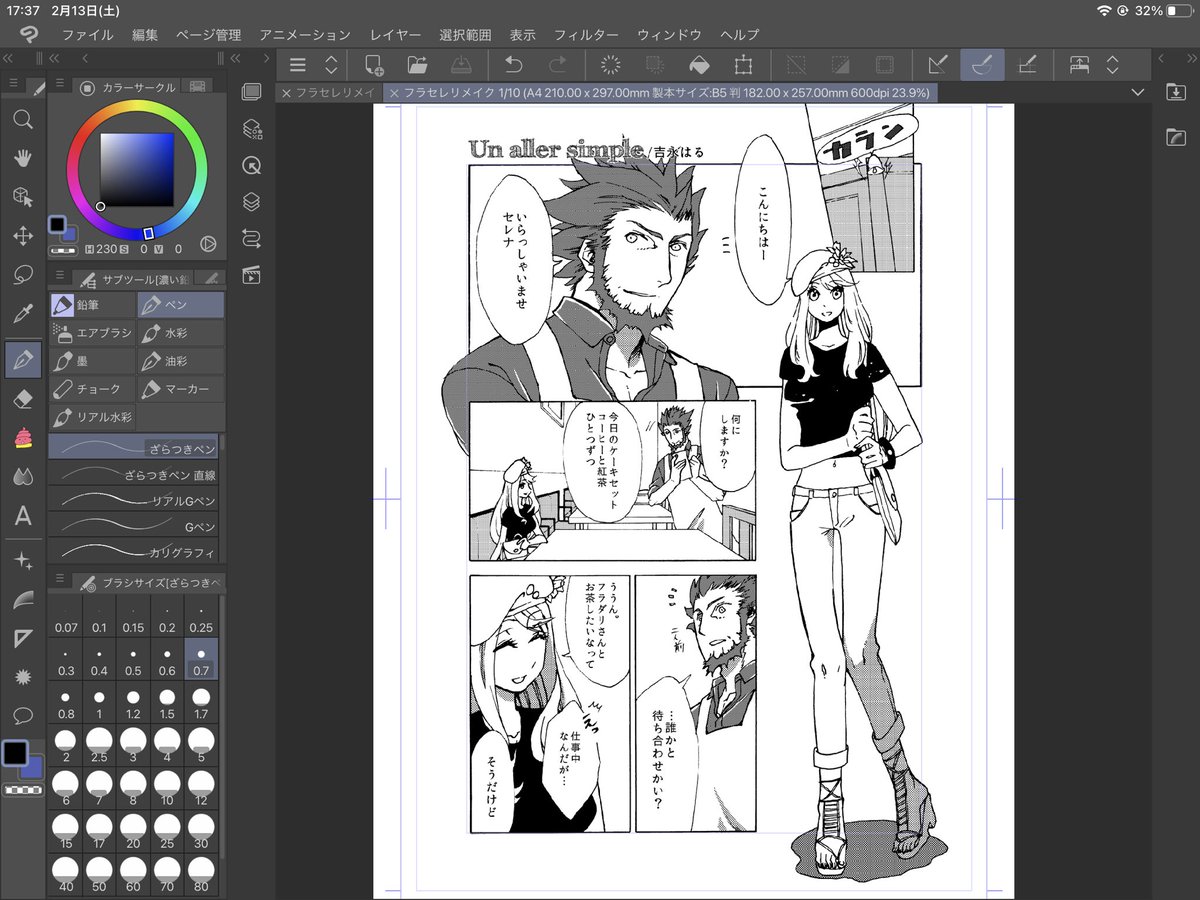
Task: Select the Balloon tool
Action: point(23,715)
